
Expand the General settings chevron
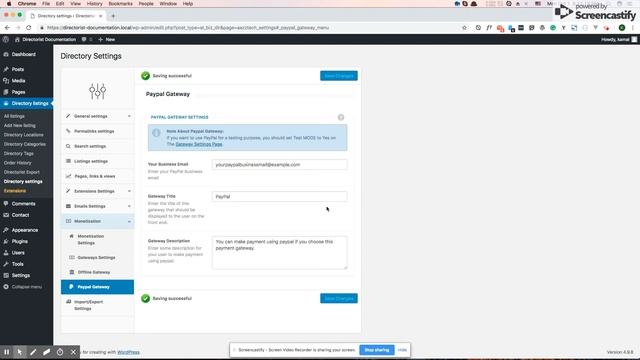(x=129, y=116)
